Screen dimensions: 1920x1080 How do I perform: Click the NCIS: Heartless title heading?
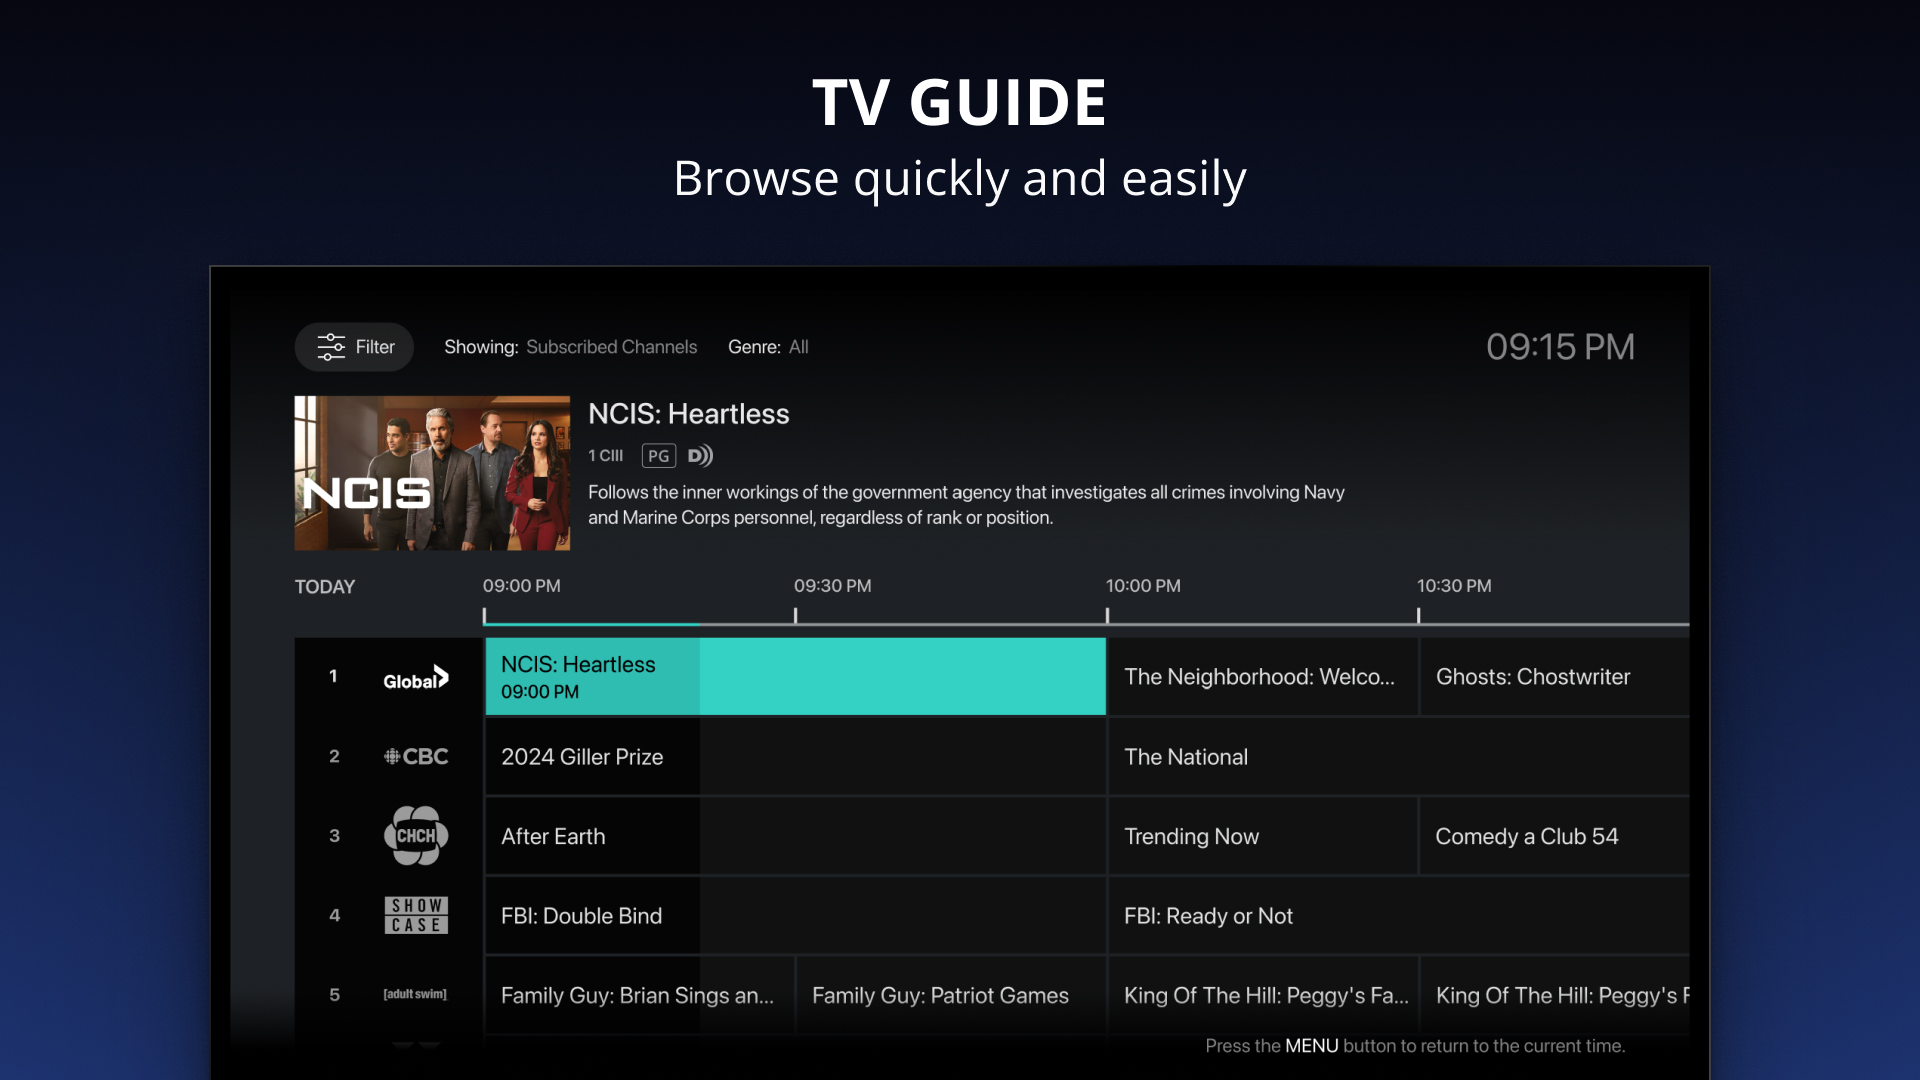(689, 414)
